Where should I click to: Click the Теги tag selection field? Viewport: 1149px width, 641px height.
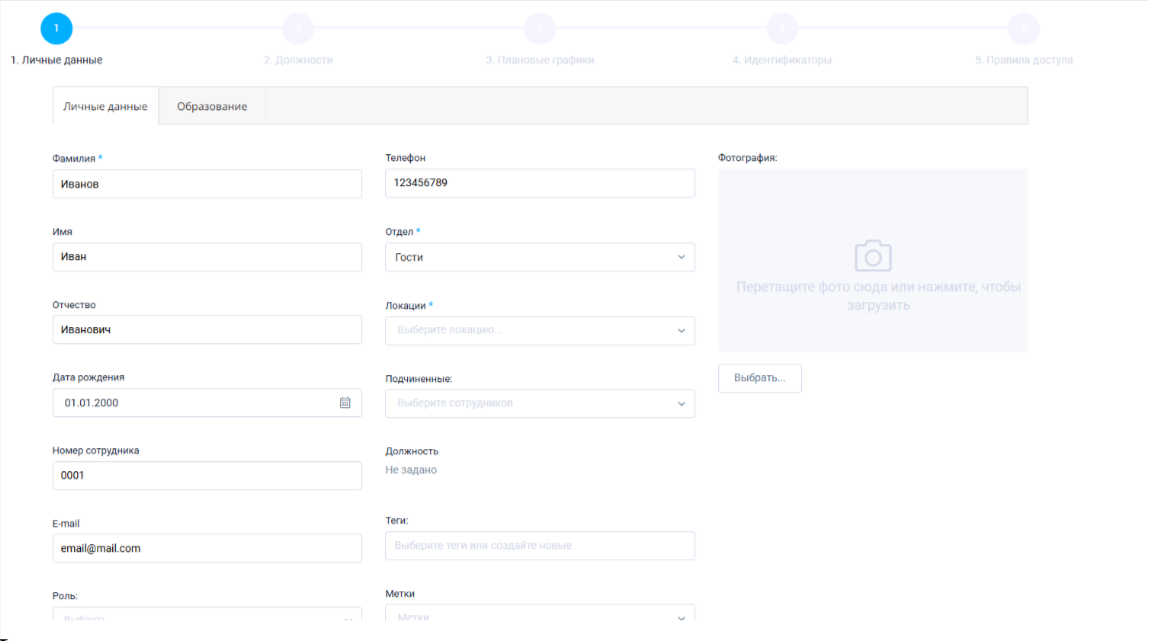pos(539,546)
